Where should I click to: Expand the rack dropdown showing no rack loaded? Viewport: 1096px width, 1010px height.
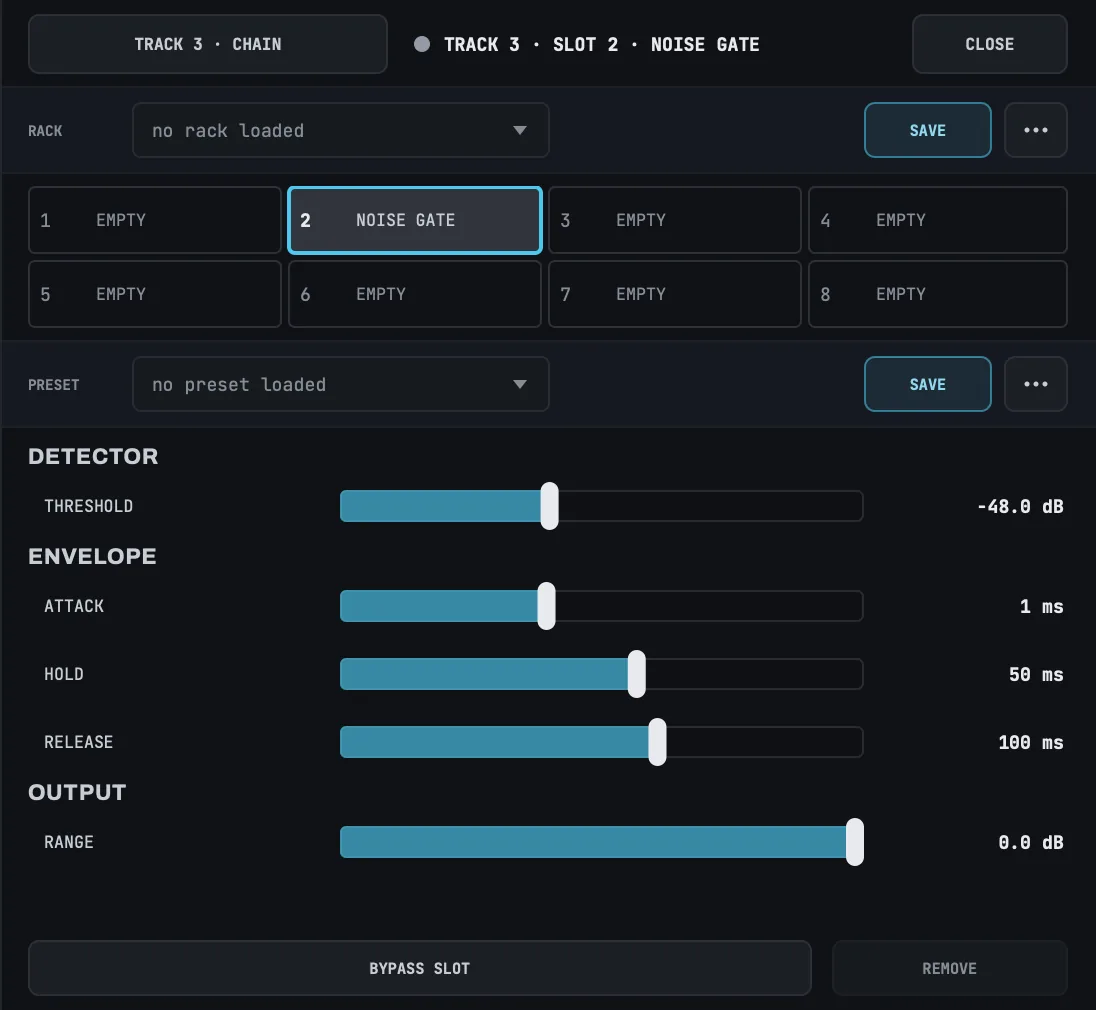pos(340,130)
